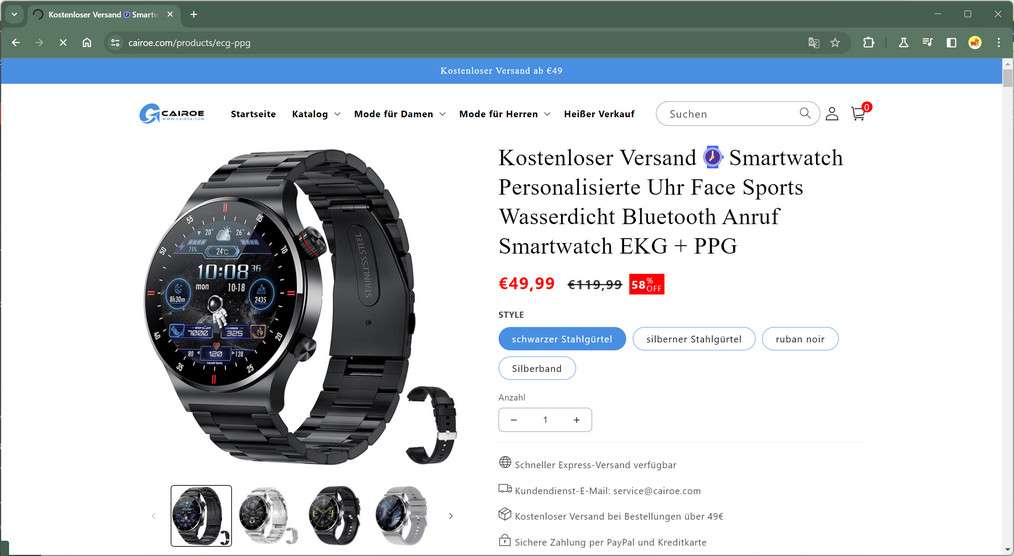
Task: Click the search magnifier icon
Action: 804,113
